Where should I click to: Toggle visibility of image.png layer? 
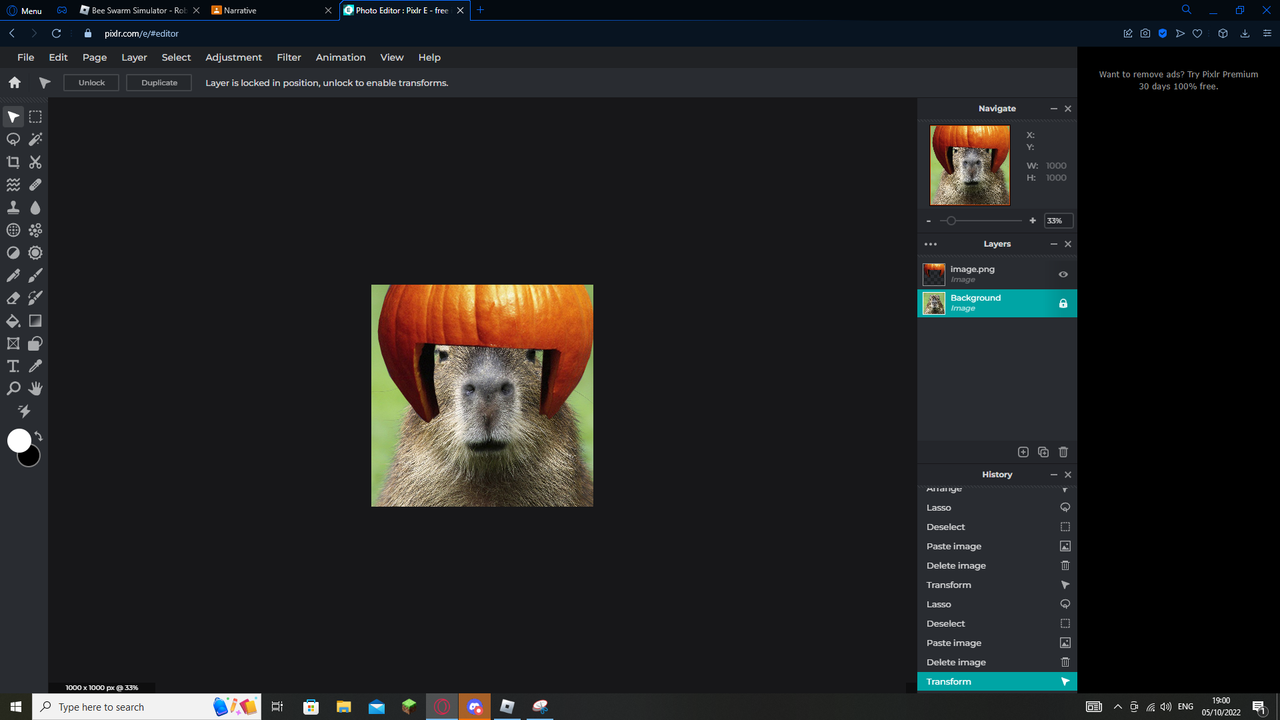(x=1063, y=274)
